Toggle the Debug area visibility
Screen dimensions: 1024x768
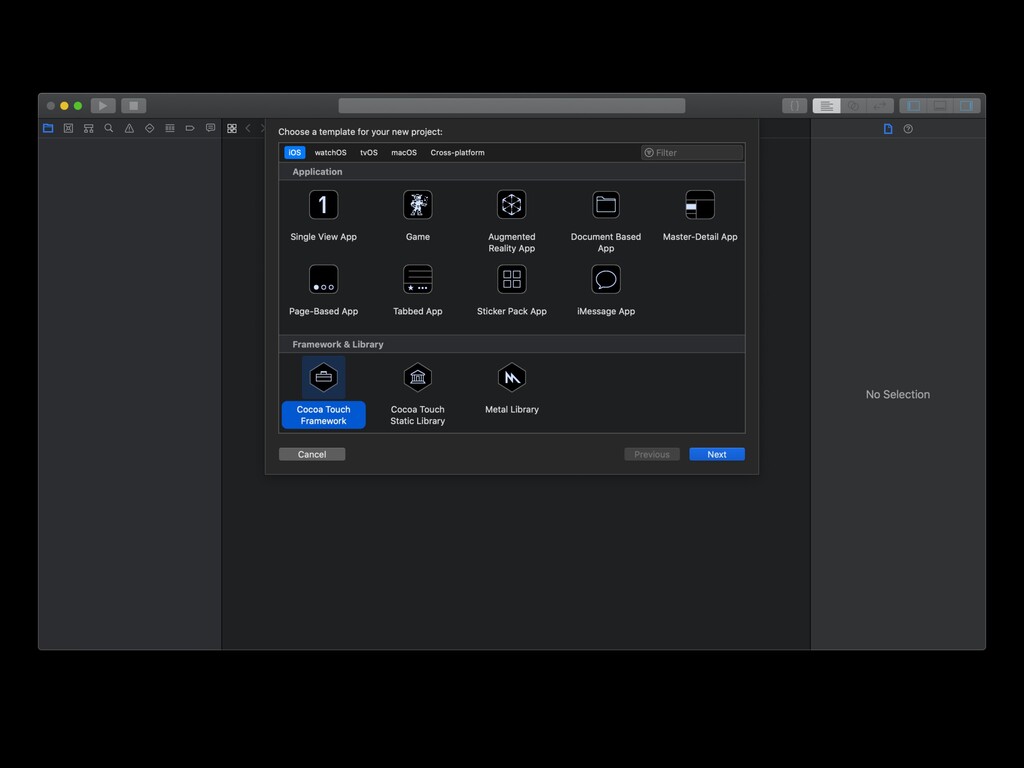pos(940,106)
